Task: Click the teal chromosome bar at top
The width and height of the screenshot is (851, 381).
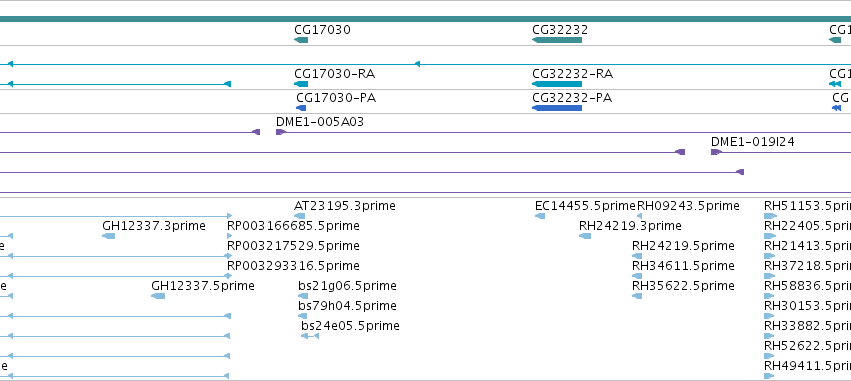Action: click(x=426, y=19)
